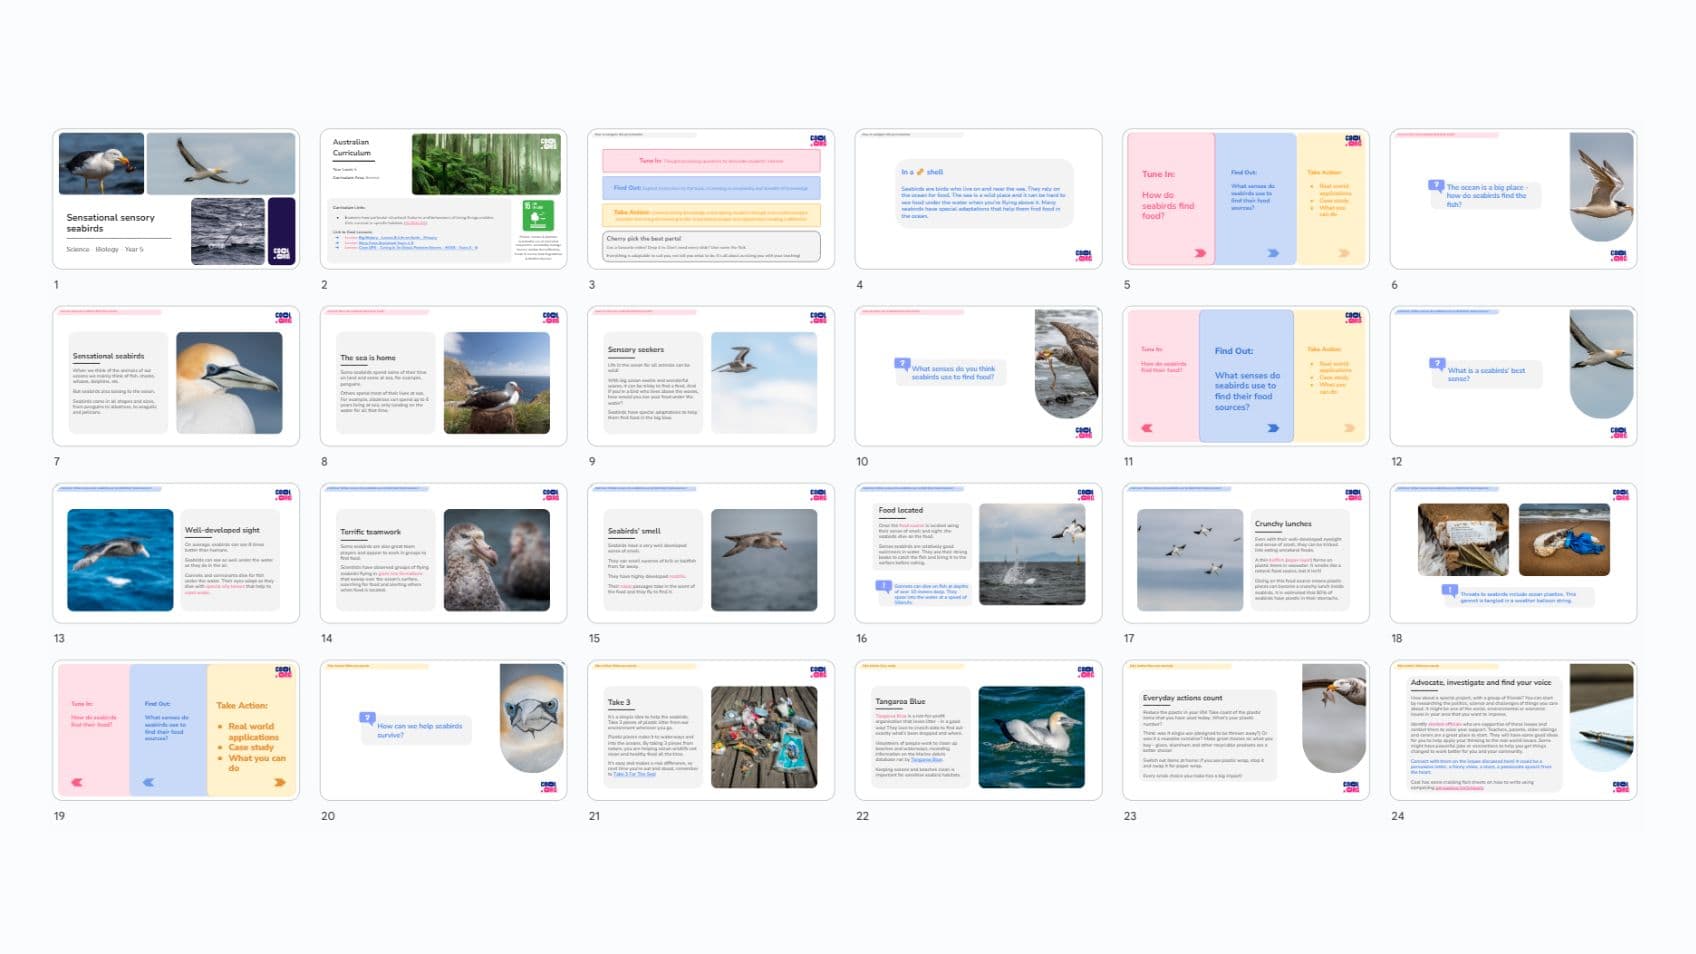
Task: Open the 'Take 3' litter slide
Action: [x=711, y=730]
